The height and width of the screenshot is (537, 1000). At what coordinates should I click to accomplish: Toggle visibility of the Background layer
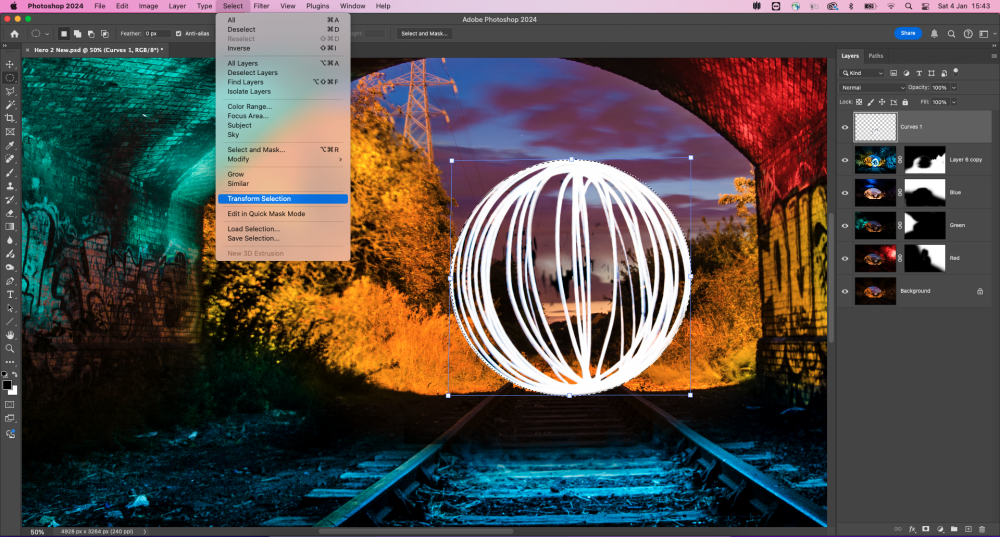coord(845,291)
